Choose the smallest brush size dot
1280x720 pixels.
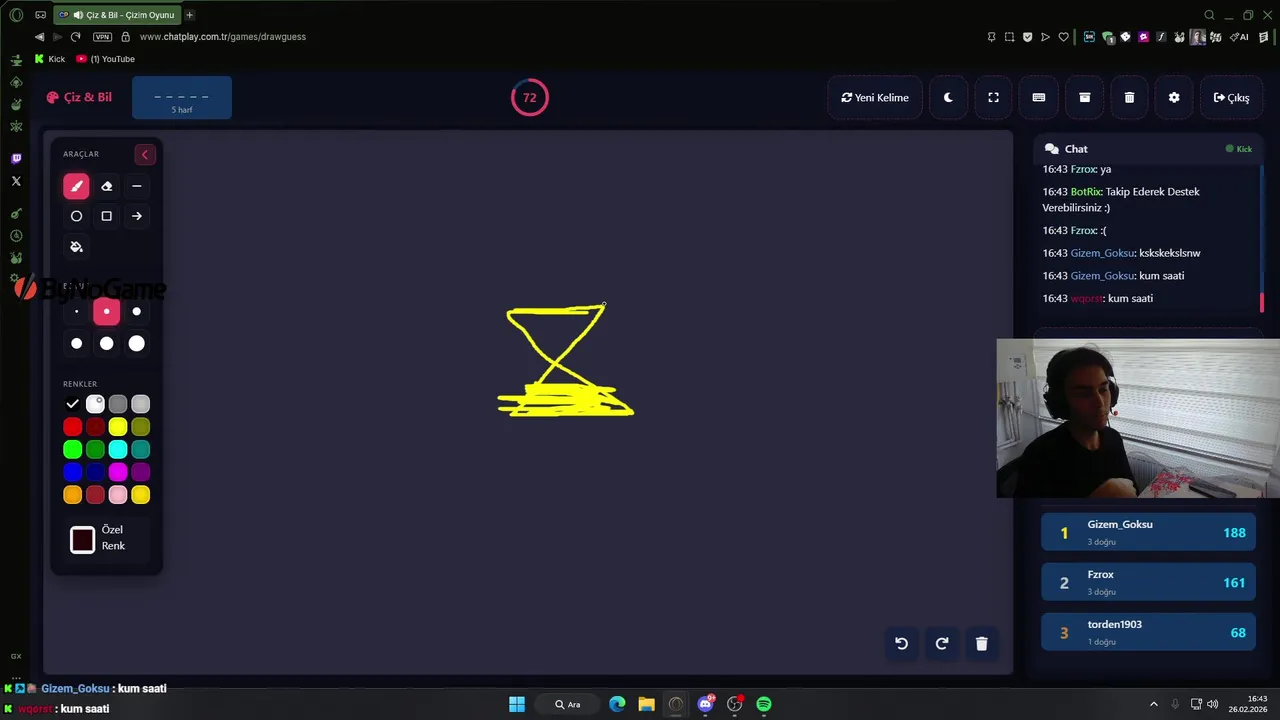[x=76, y=311]
